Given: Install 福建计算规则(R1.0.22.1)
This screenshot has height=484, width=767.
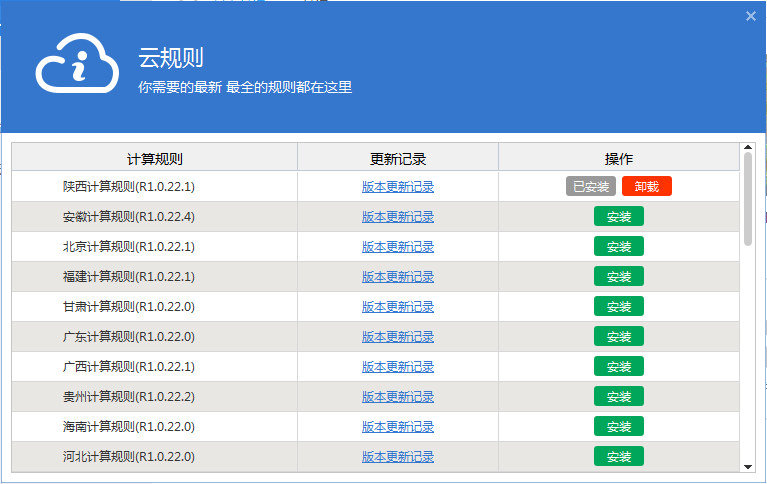Looking at the screenshot, I should [619, 277].
